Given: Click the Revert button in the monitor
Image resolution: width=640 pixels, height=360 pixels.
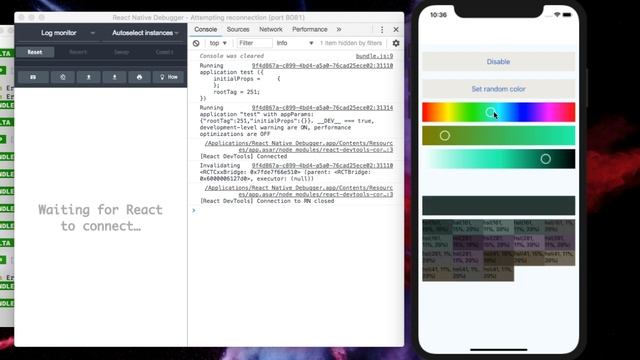Looking at the screenshot, I should (x=78, y=52).
